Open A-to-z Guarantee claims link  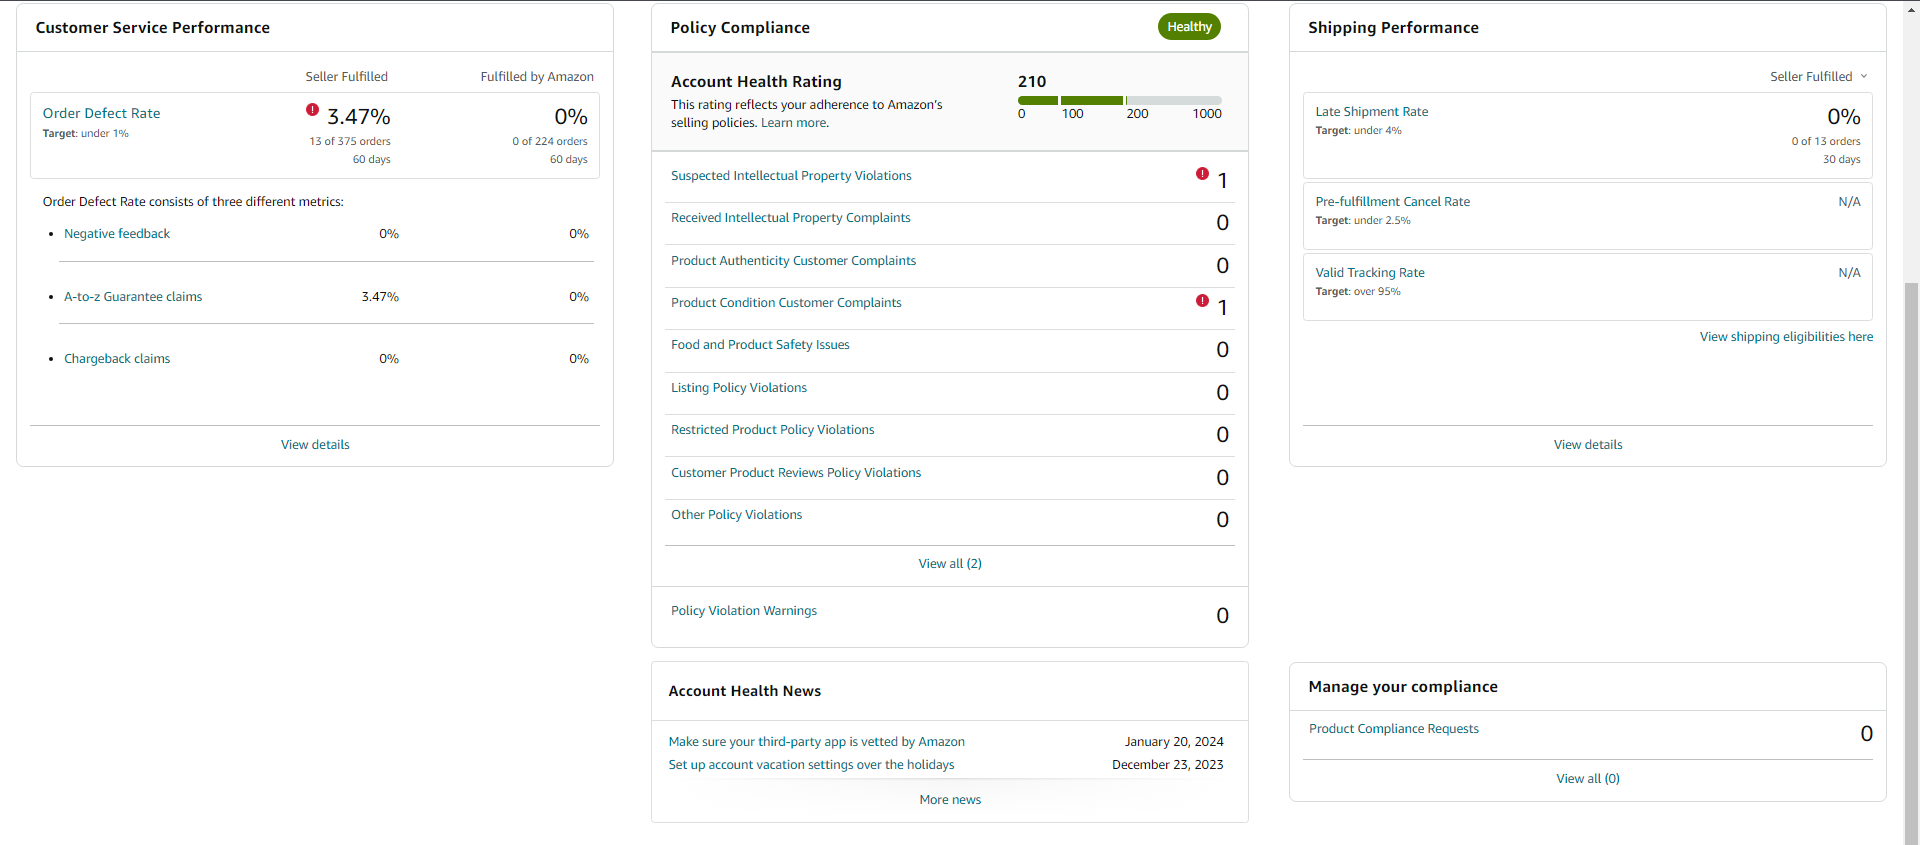pos(133,297)
